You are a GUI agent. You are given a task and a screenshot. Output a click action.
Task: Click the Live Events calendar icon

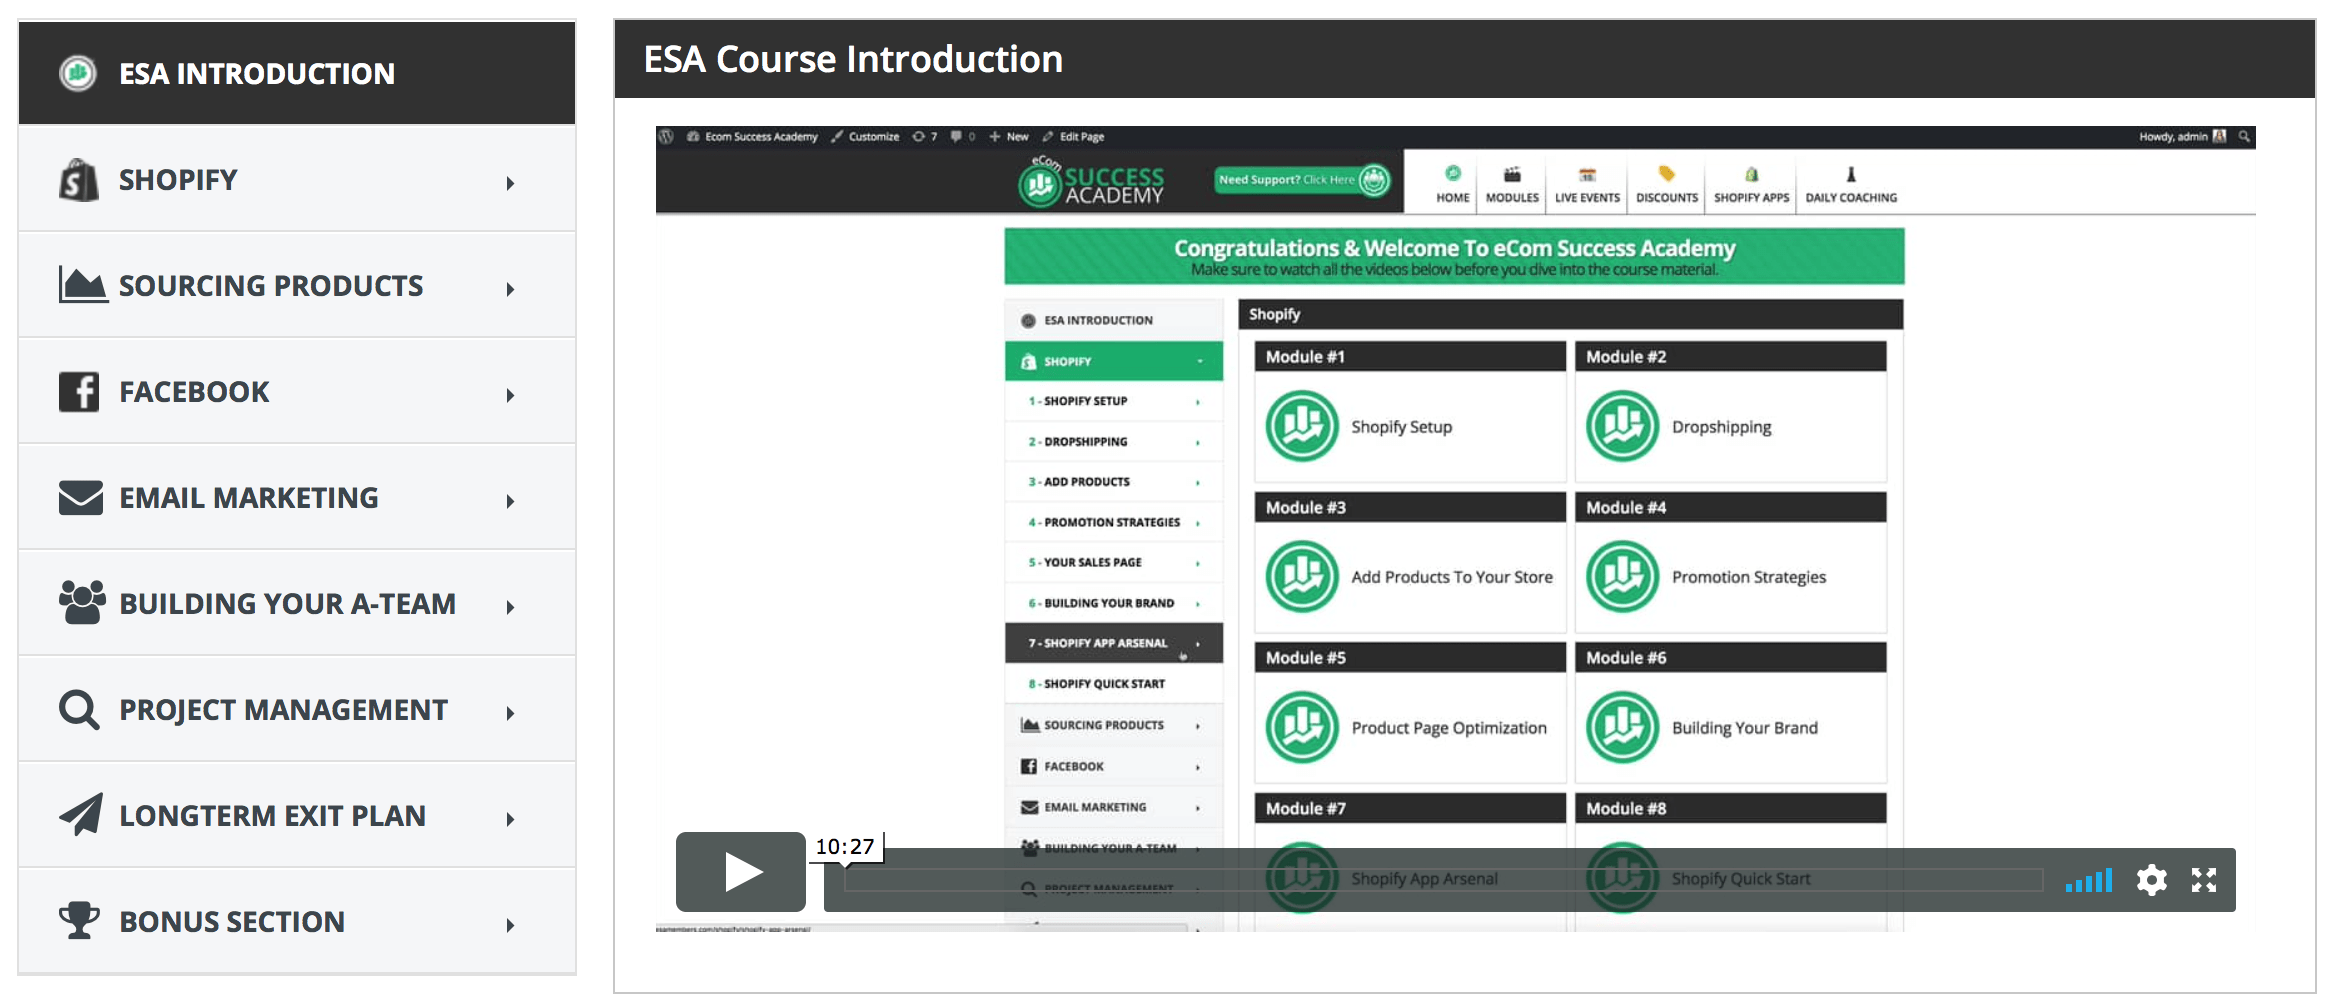pos(1587,174)
